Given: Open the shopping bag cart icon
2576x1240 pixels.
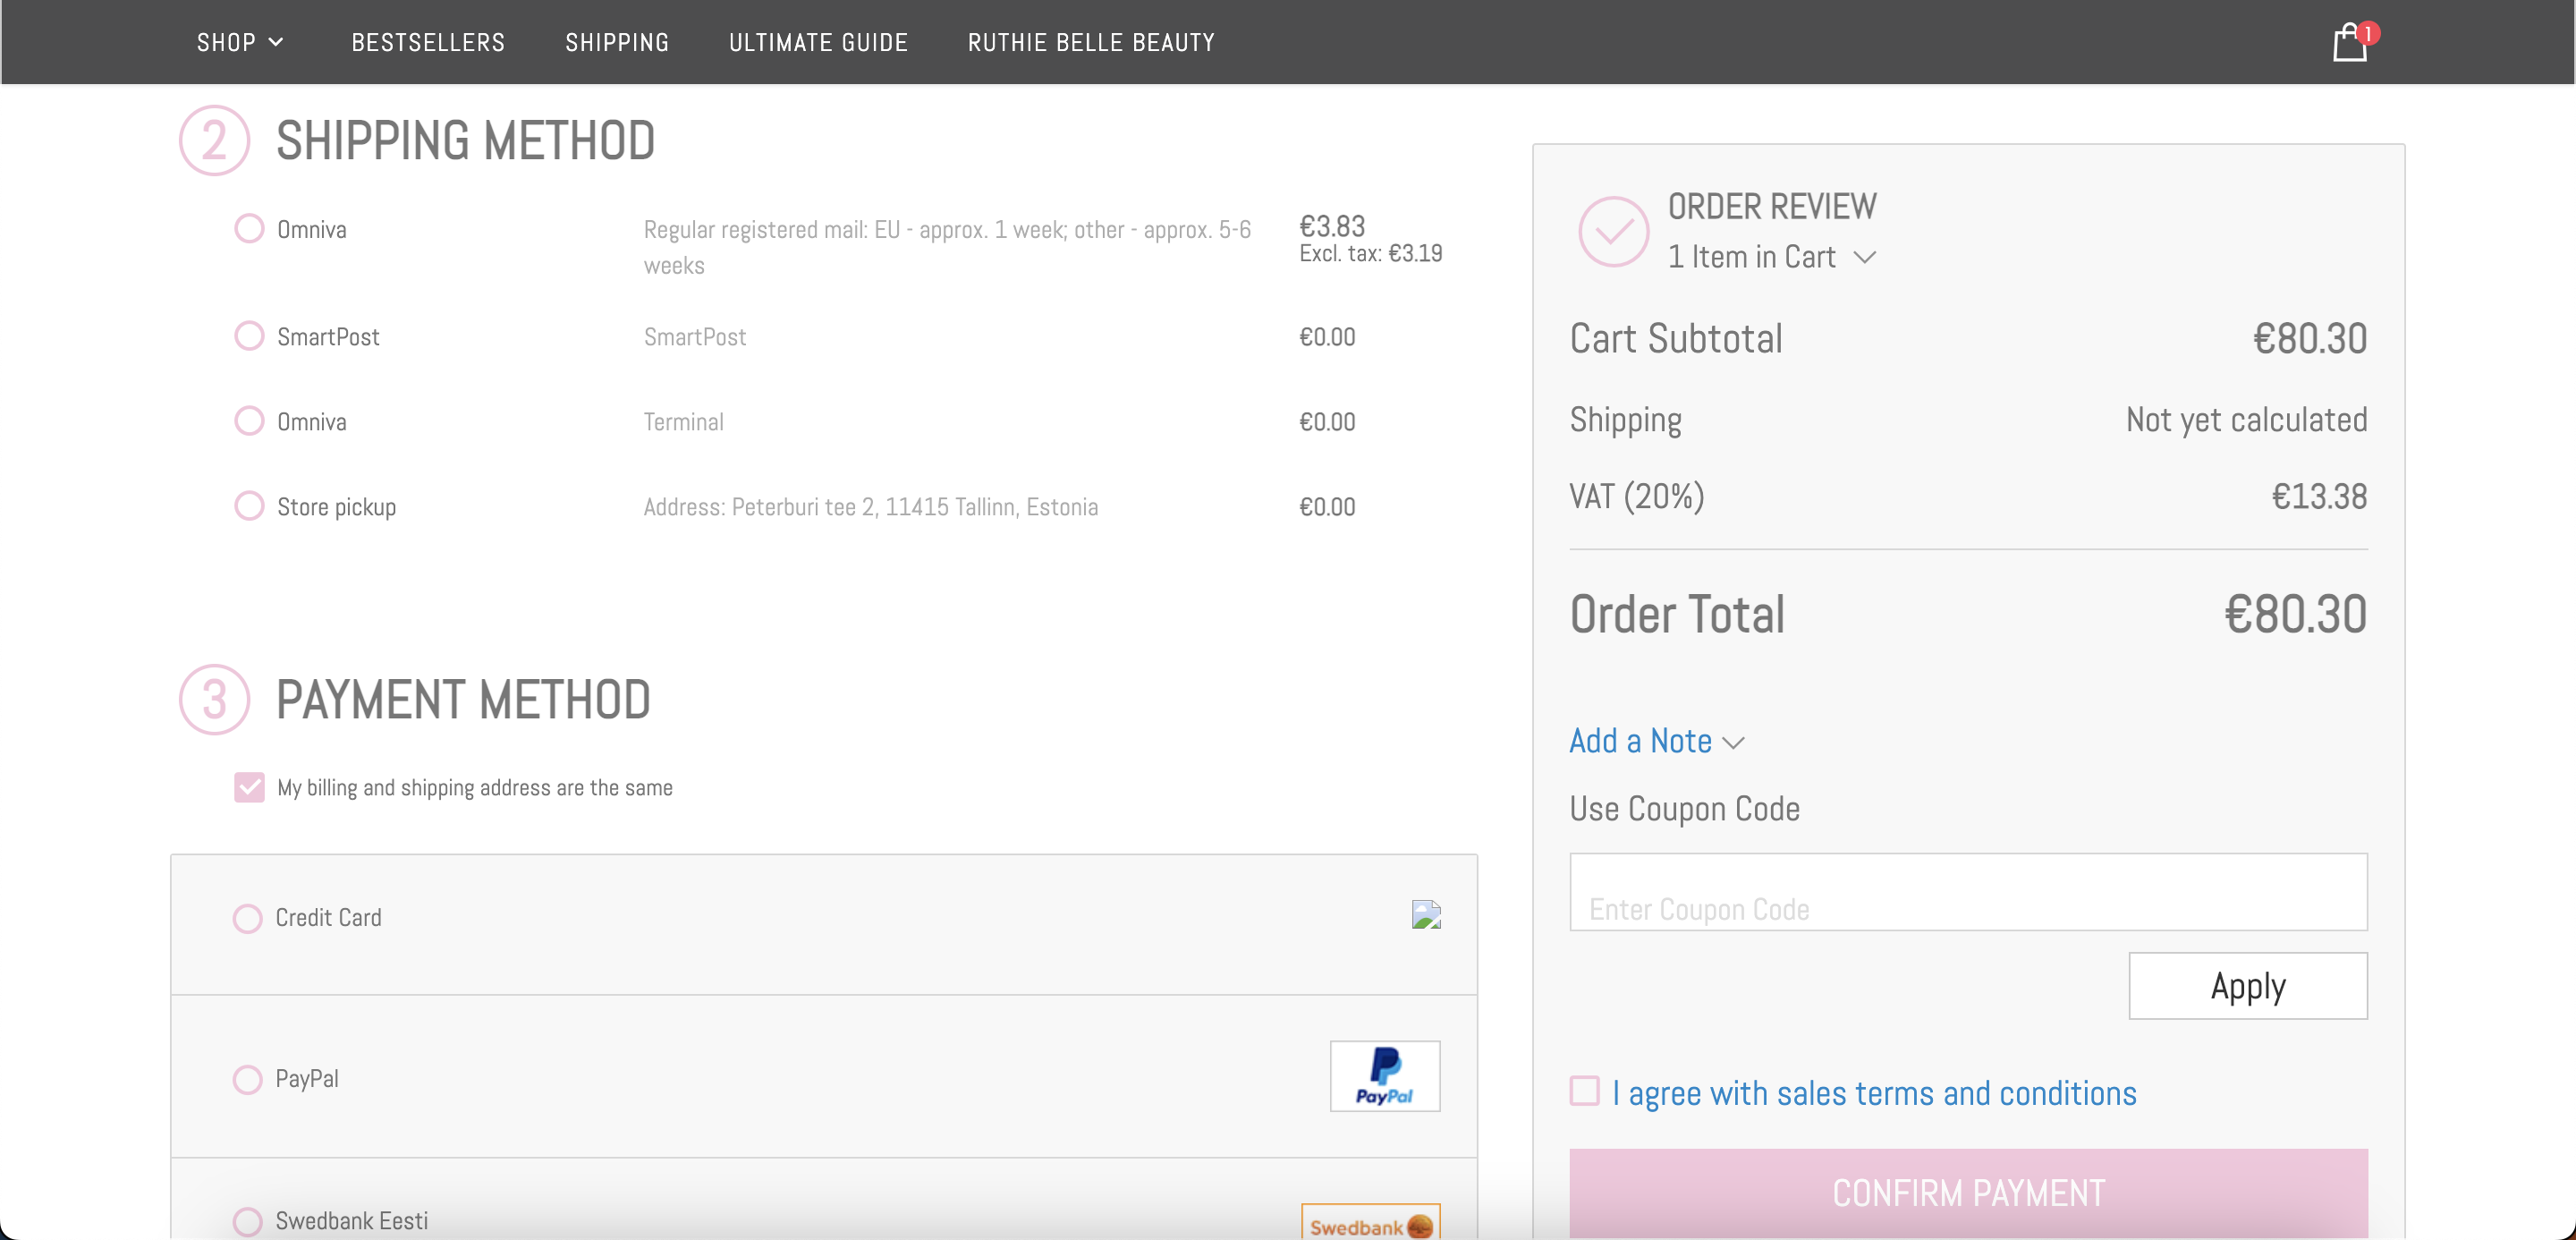Looking at the screenshot, I should [2350, 43].
